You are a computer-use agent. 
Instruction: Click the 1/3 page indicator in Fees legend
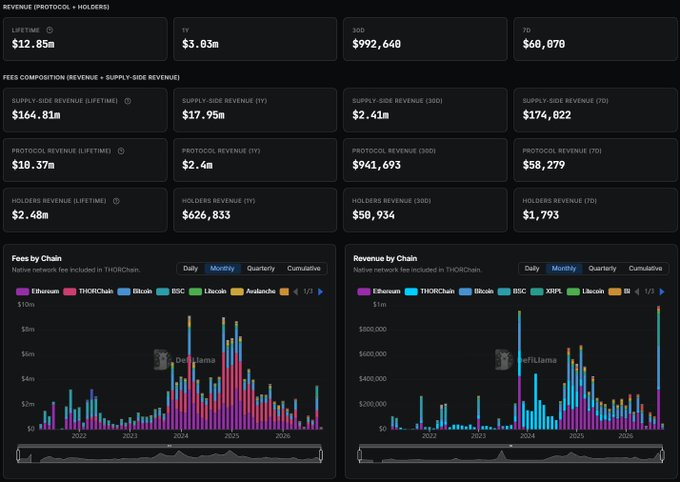pyautogui.click(x=308, y=292)
